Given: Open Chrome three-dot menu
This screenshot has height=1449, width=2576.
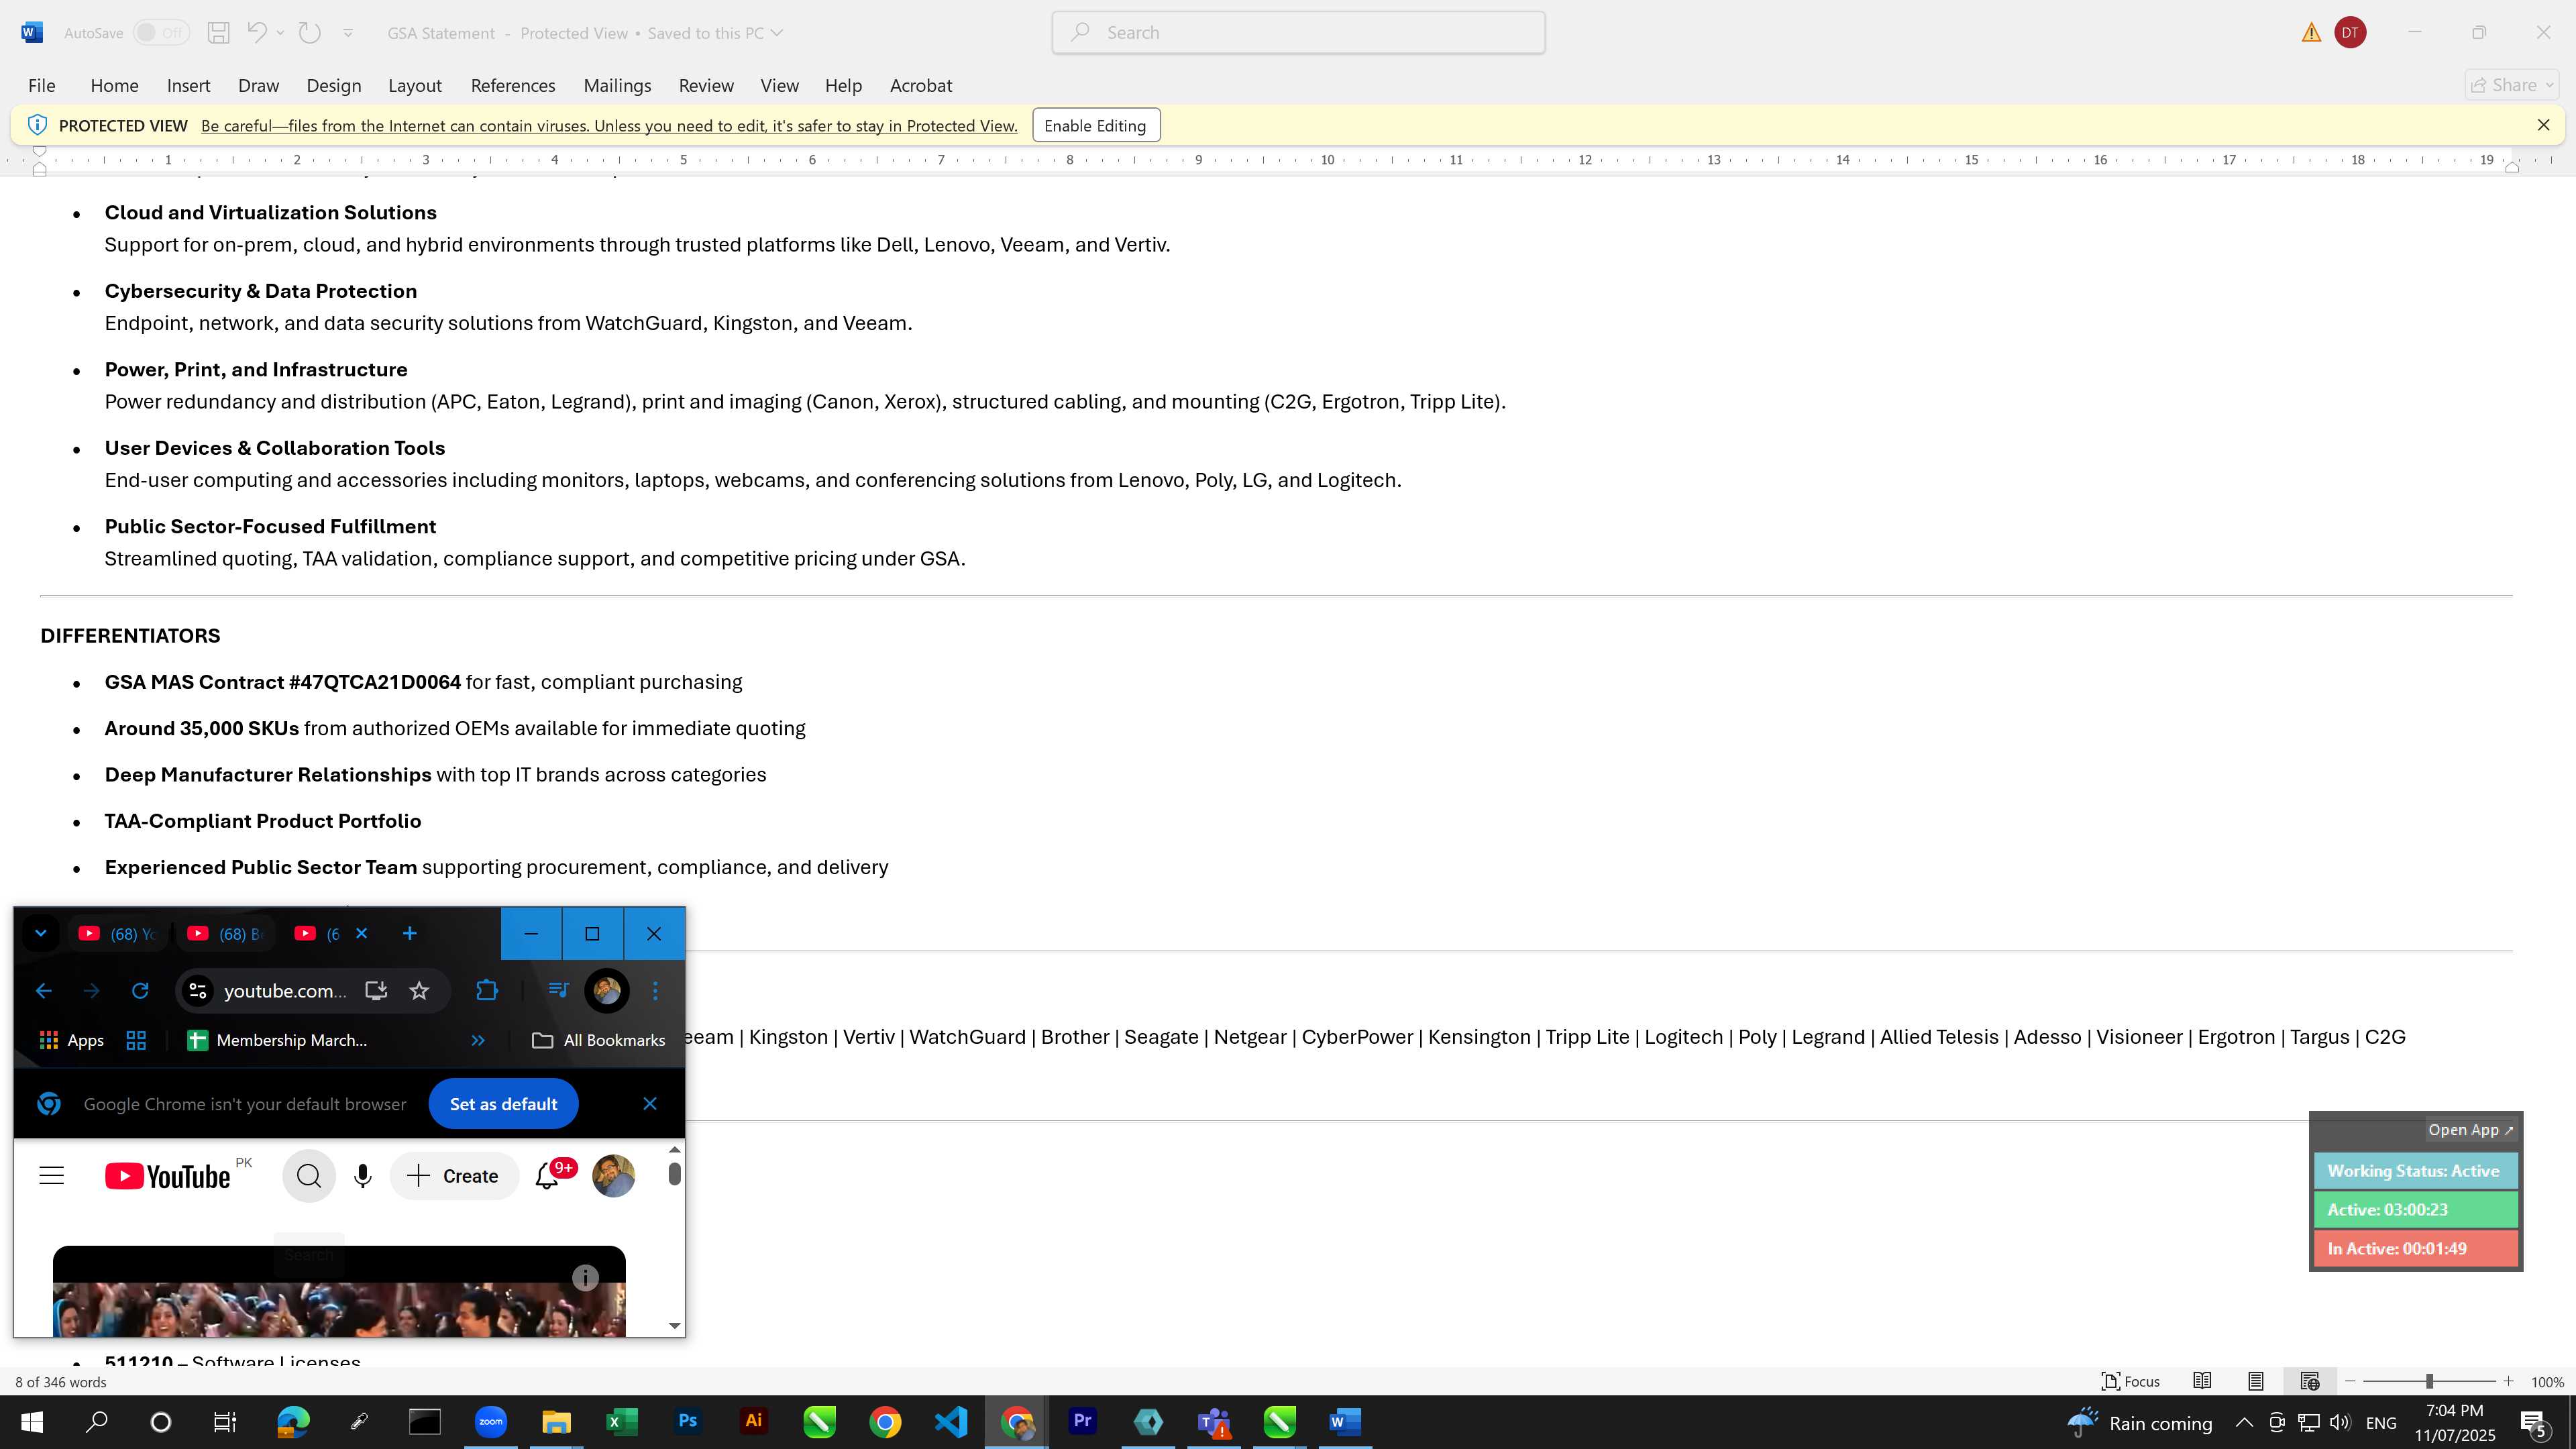Looking at the screenshot, I should 655,991.
